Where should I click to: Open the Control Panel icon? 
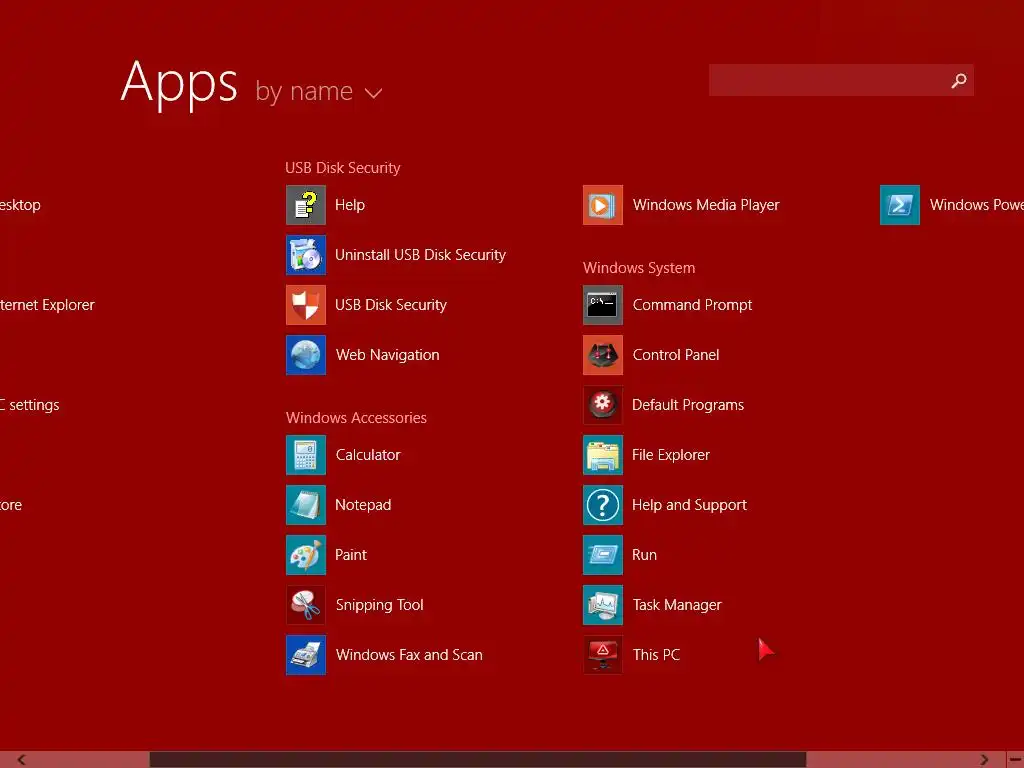(x=603, y=355)
